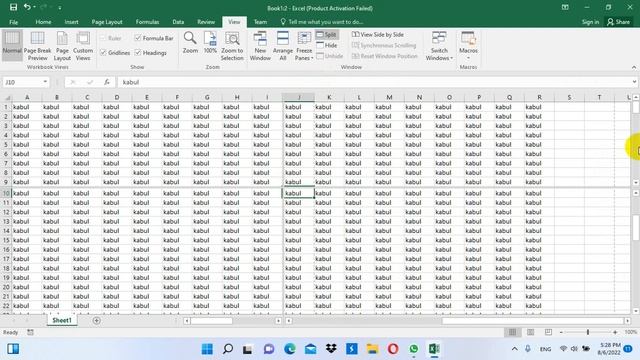
Task: Switch to the Insert tab
Action: (71, 22)
